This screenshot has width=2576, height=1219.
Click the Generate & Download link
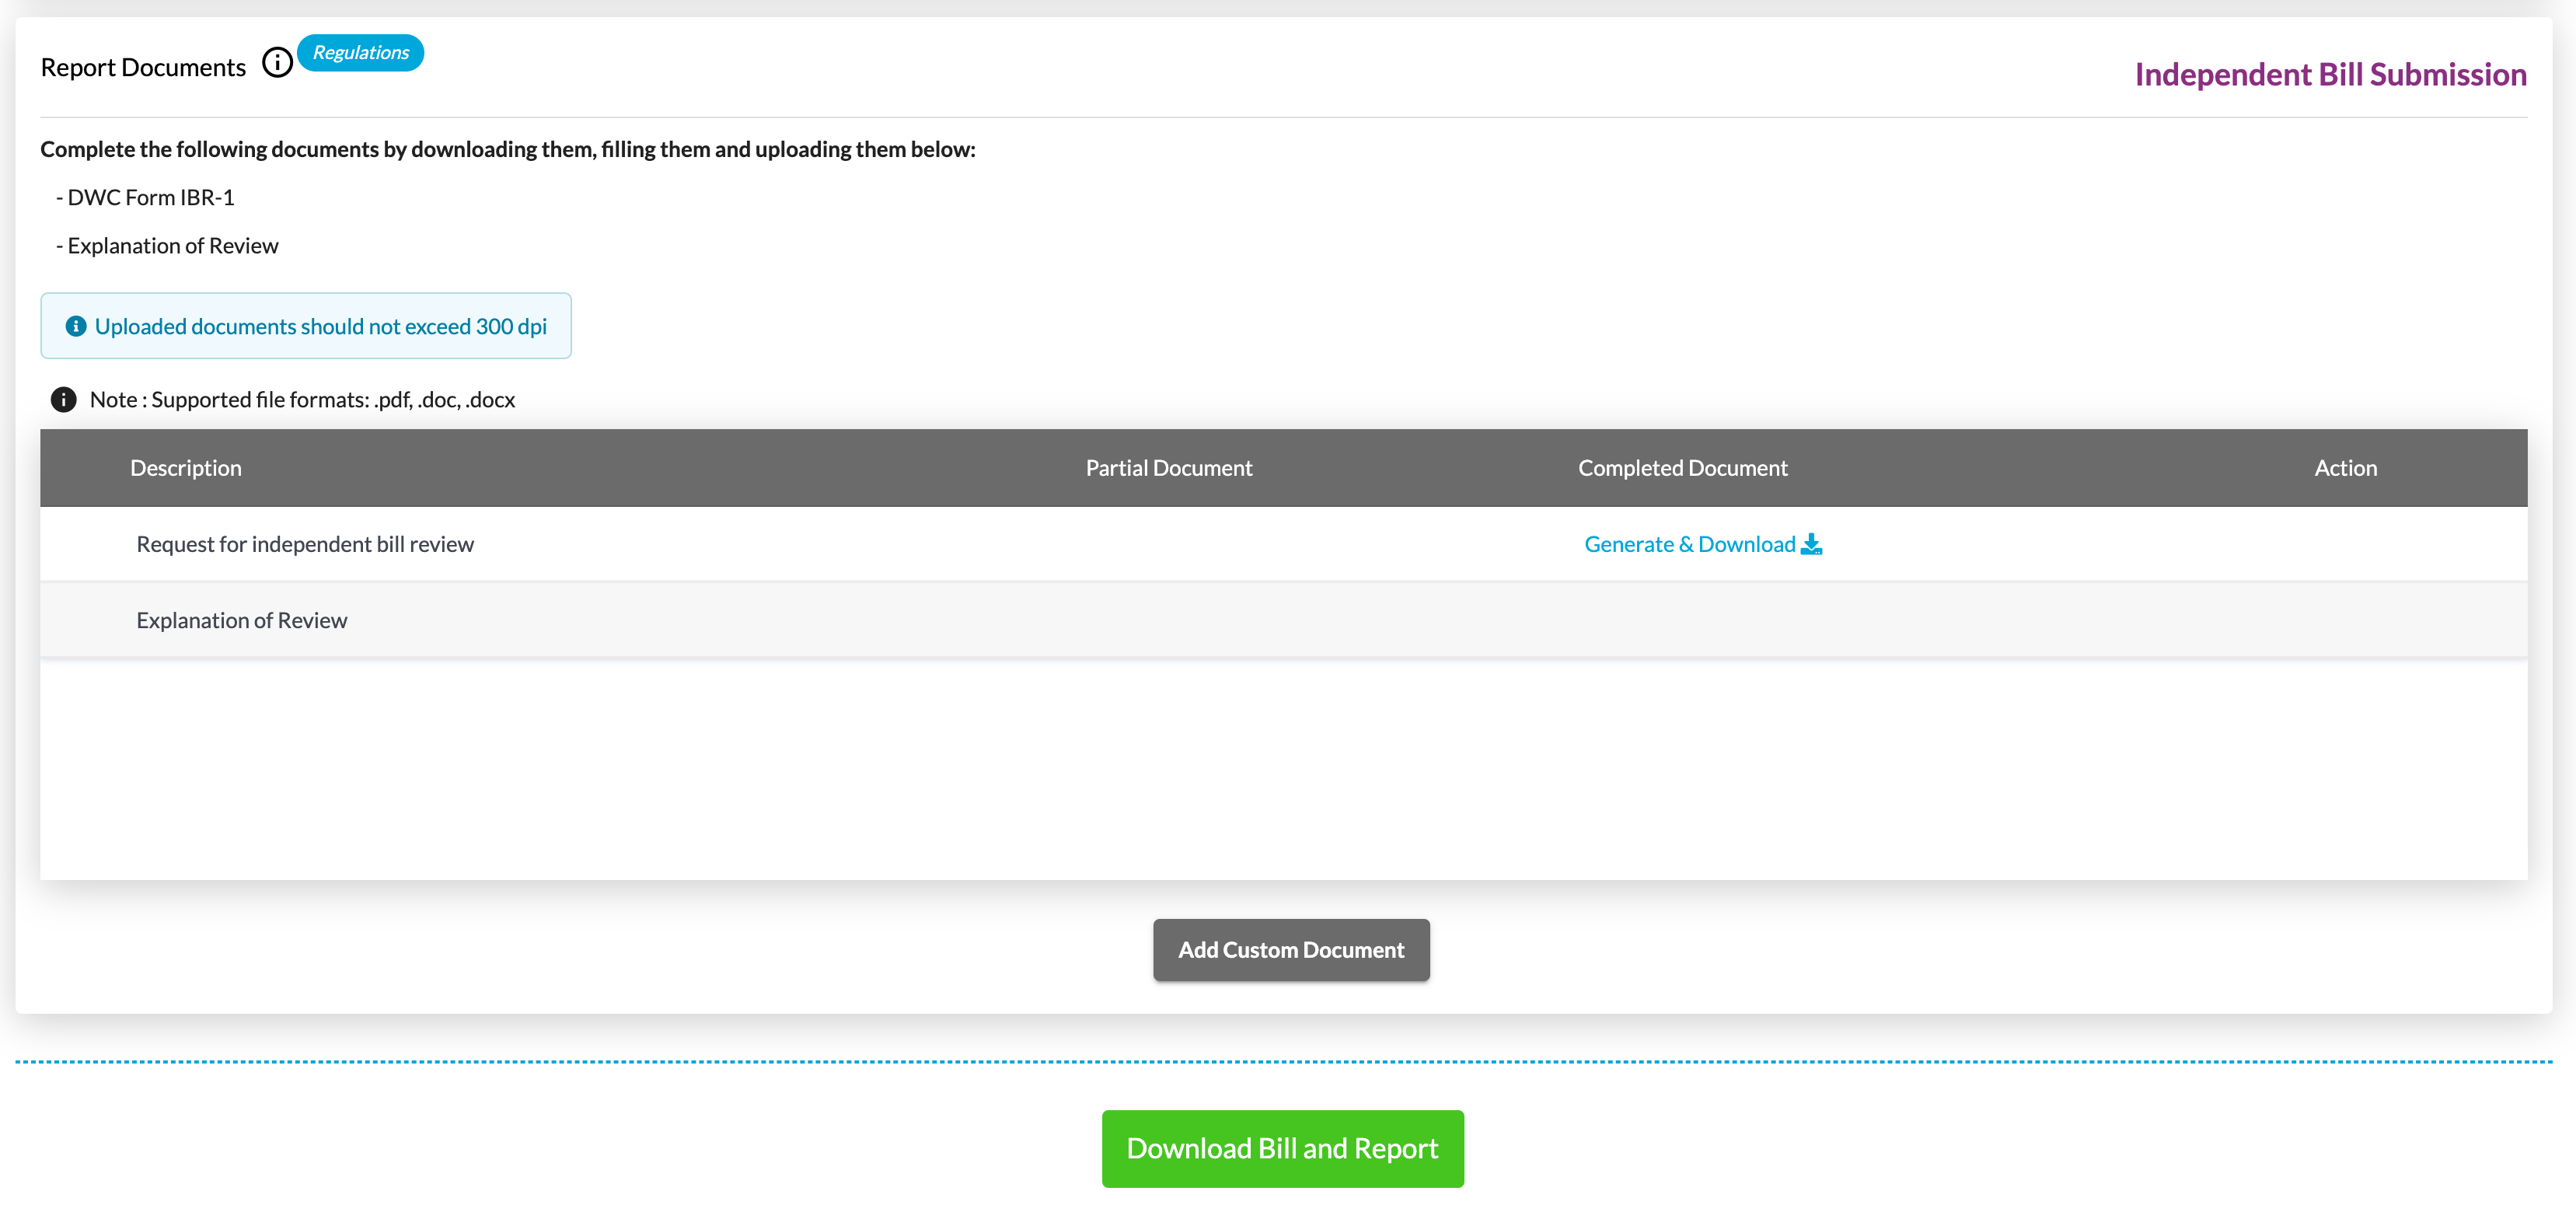point(1689,544)
